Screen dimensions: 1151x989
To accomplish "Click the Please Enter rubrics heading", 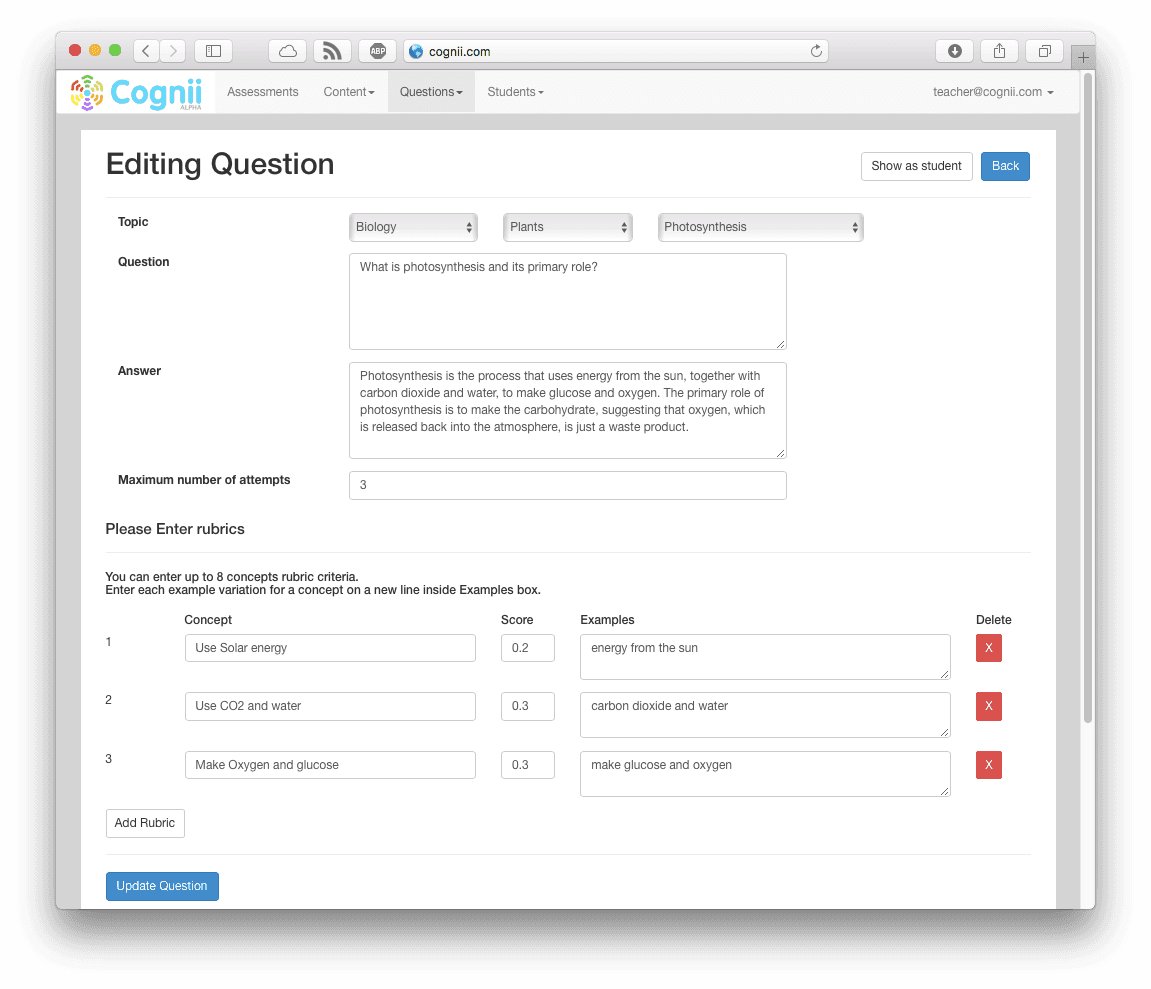I will tap(175, 529).
